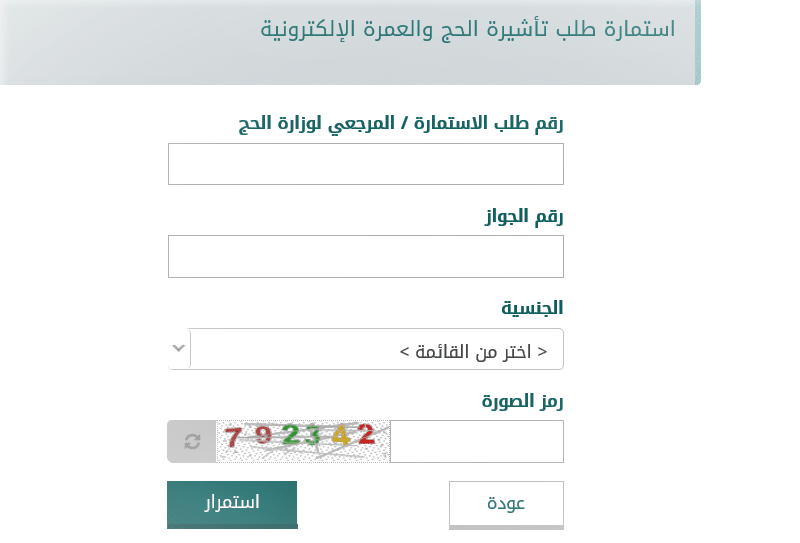Viewport: 800px width, 543px height.
Task: Focus the رقم طلب الاستمارة input field
Action: [x=366, y=164]
